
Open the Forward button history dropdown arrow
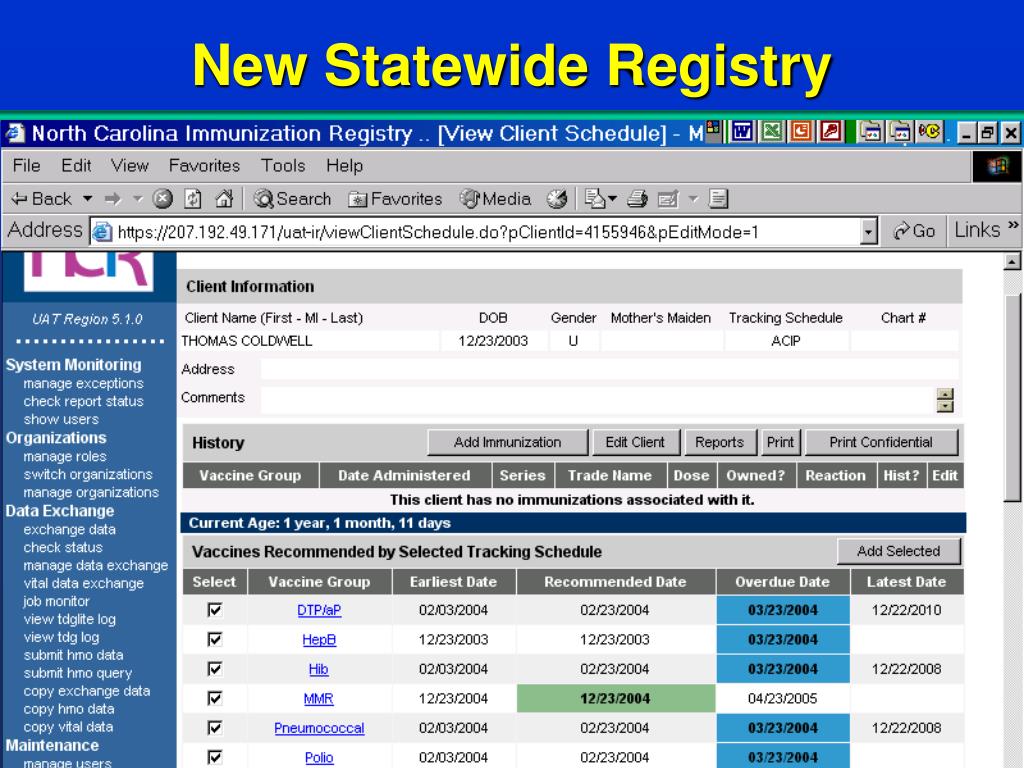(x=138, y=198)
